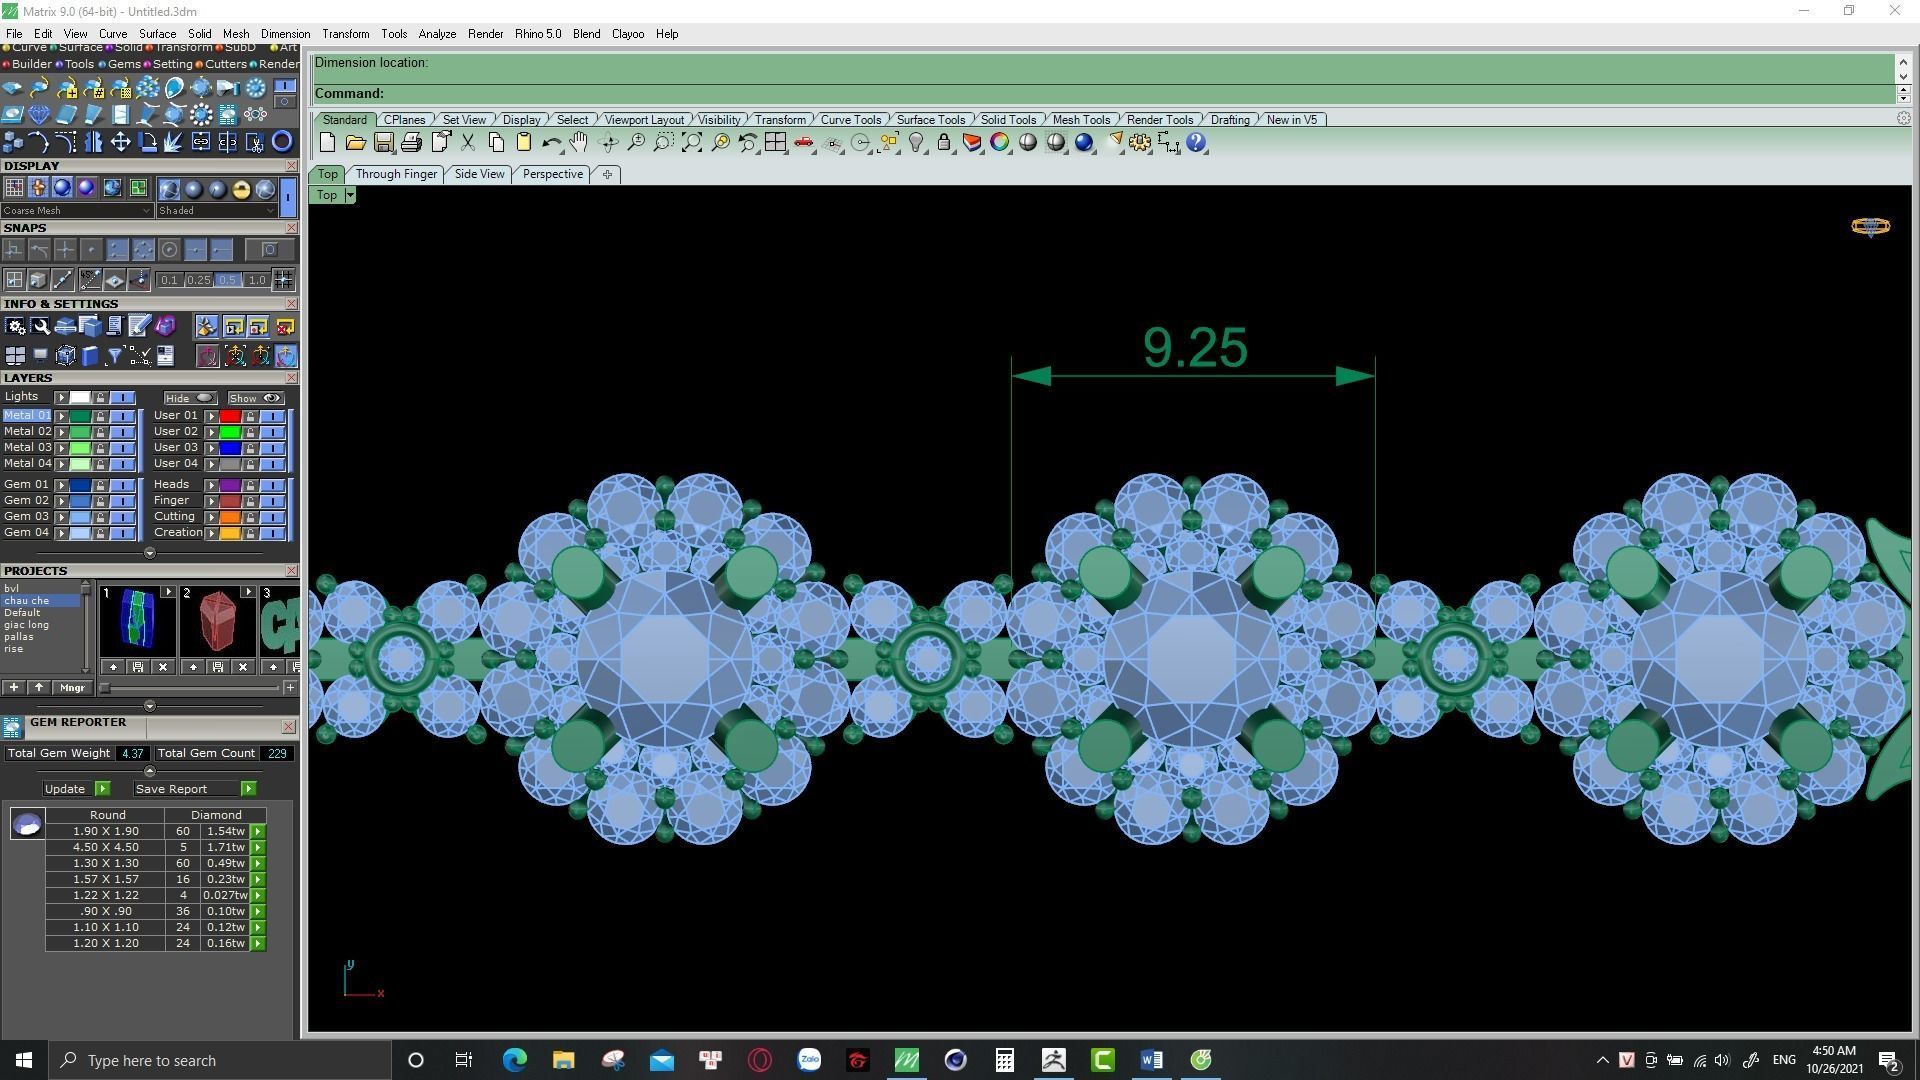Open the 4-viewport layout icon
Image resolution: width=1920 pixels, height=1080 pixels.
pyautogui.click(x=775, y=143)
